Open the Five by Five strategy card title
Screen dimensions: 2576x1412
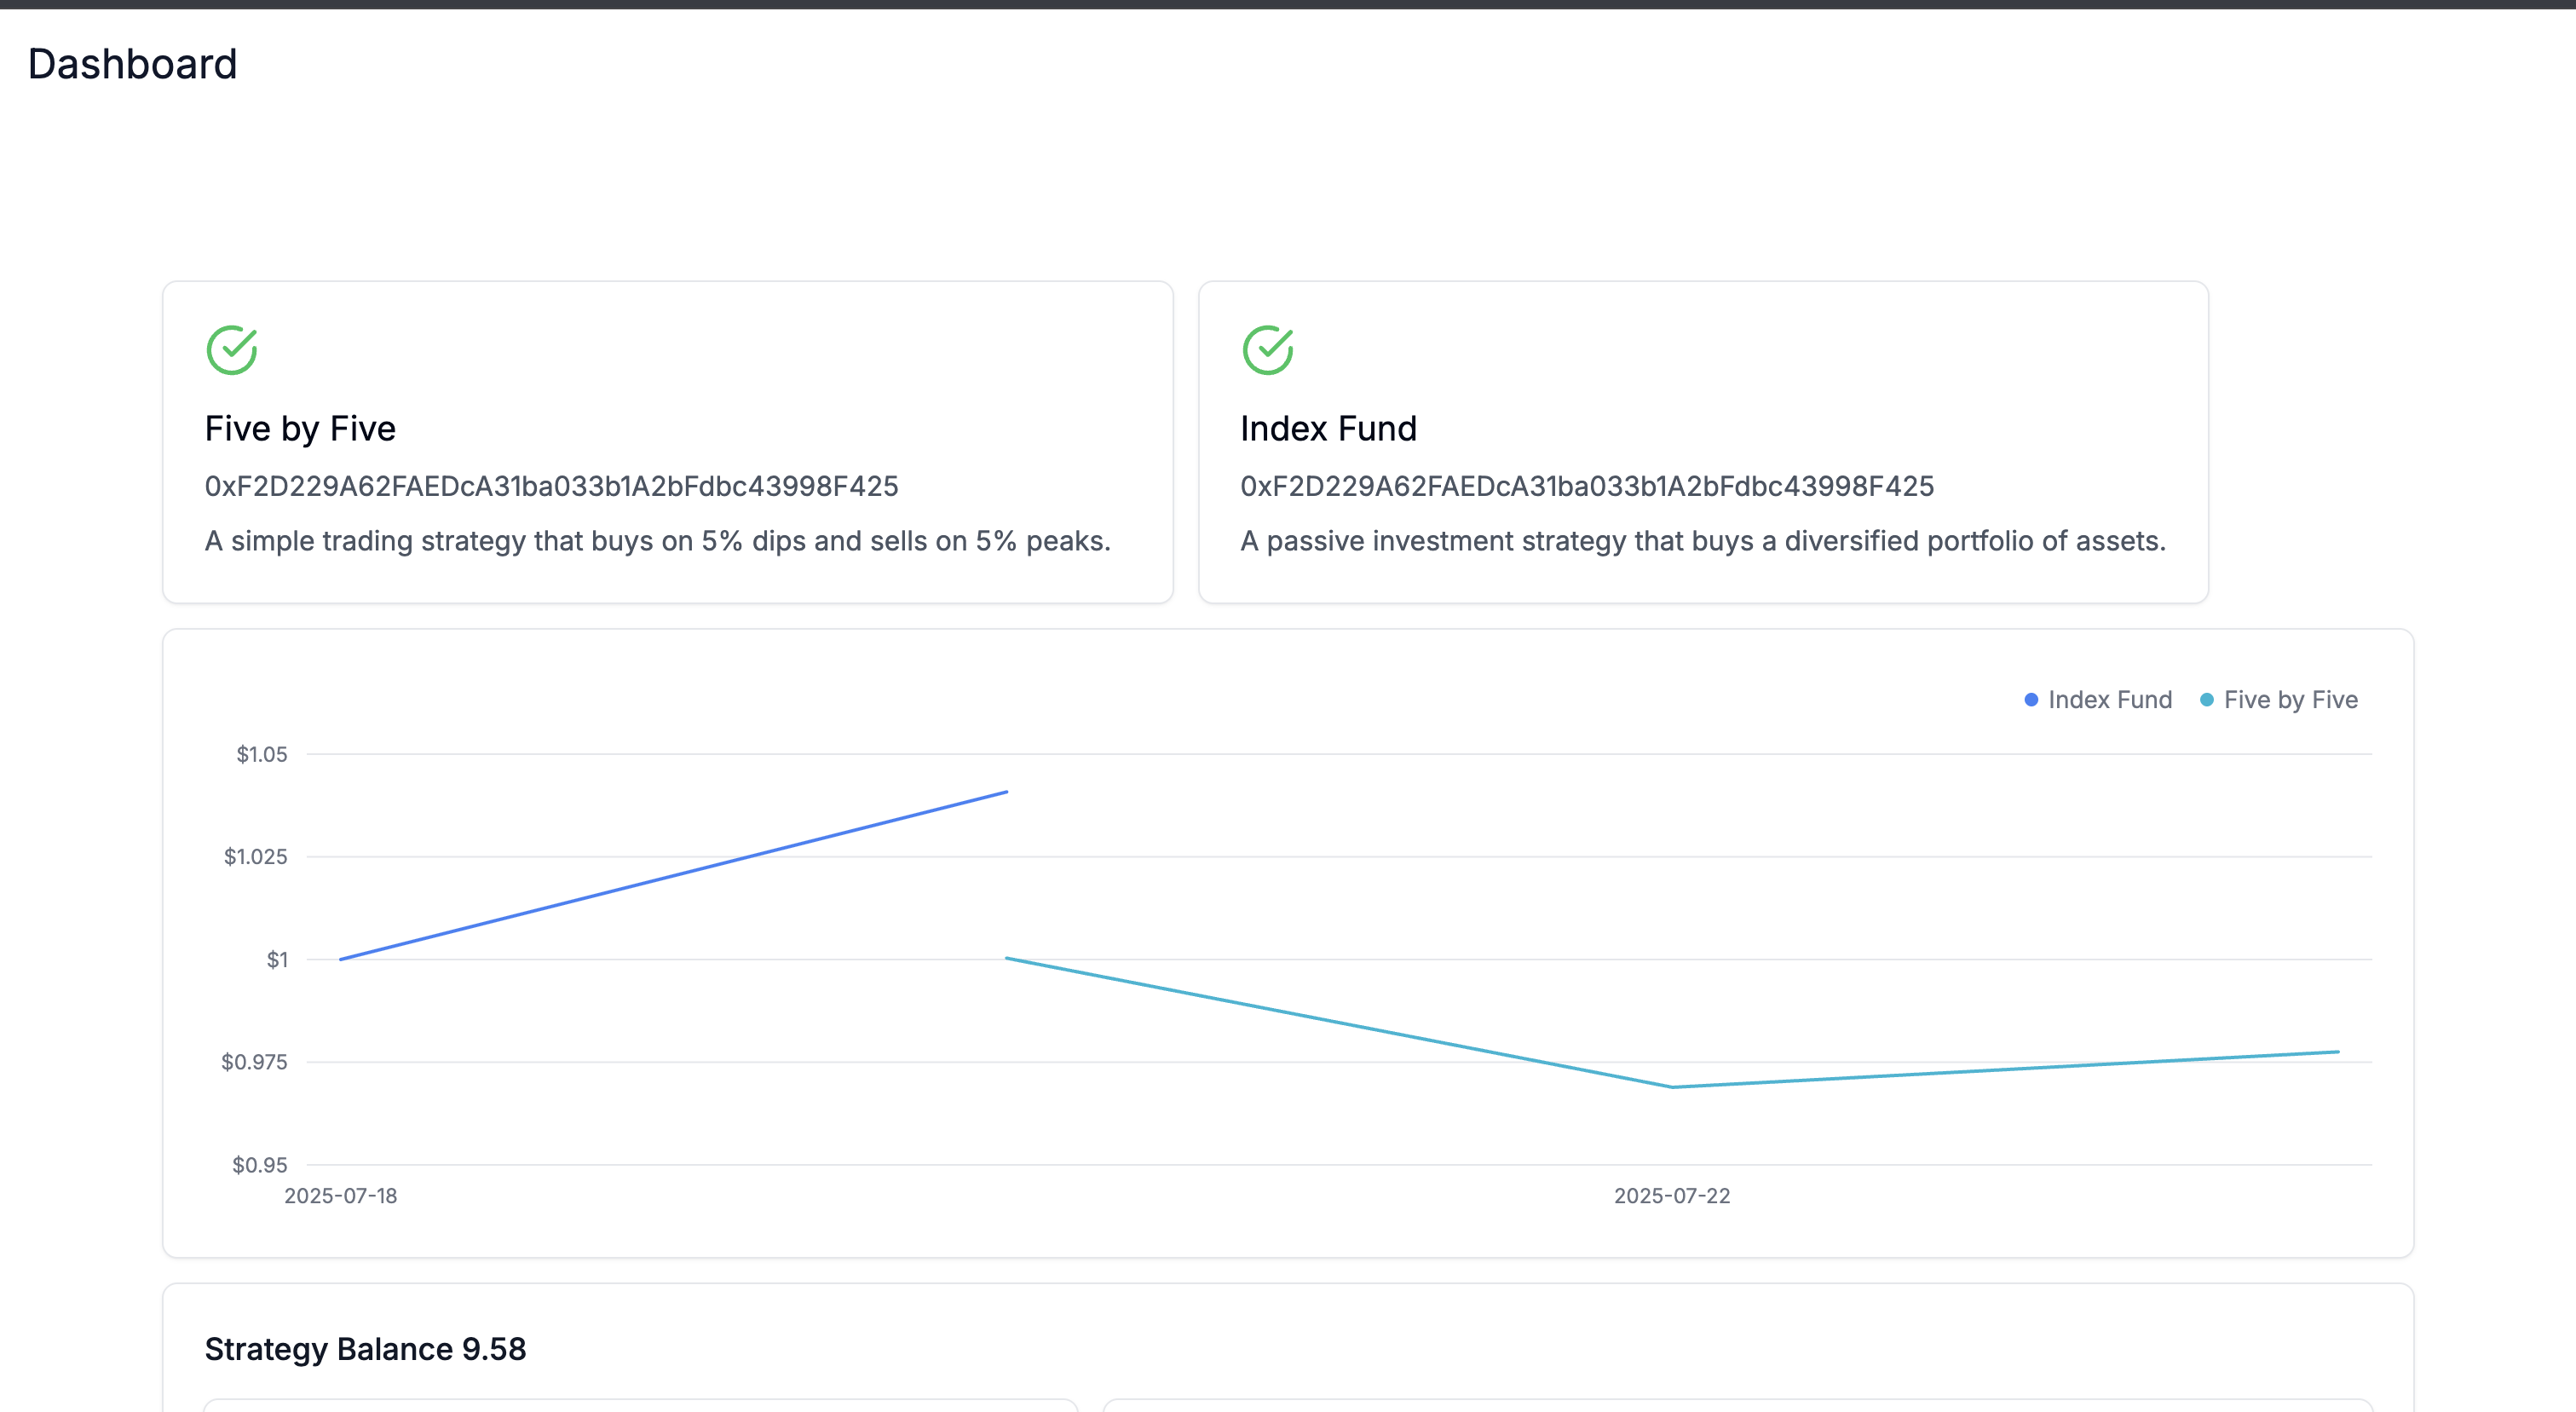point(300,429)
